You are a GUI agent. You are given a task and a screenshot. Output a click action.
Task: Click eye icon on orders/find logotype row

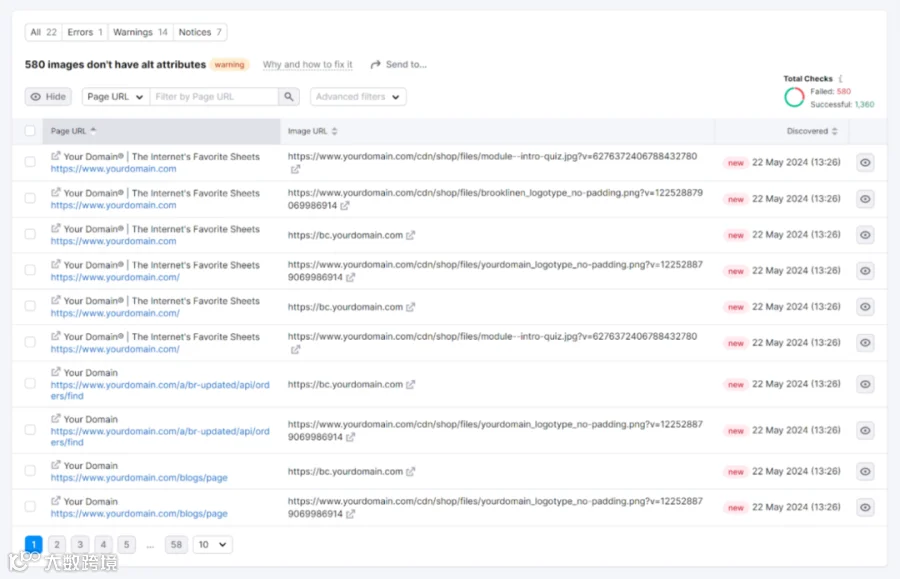[x=865, y=430]
